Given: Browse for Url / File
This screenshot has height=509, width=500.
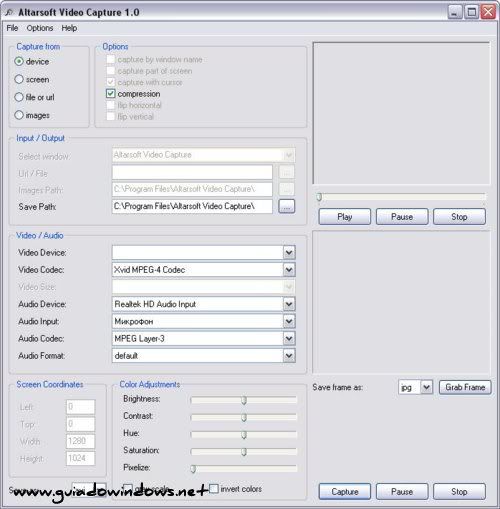Looking at the screenshot, I should (x=287, y=172).
